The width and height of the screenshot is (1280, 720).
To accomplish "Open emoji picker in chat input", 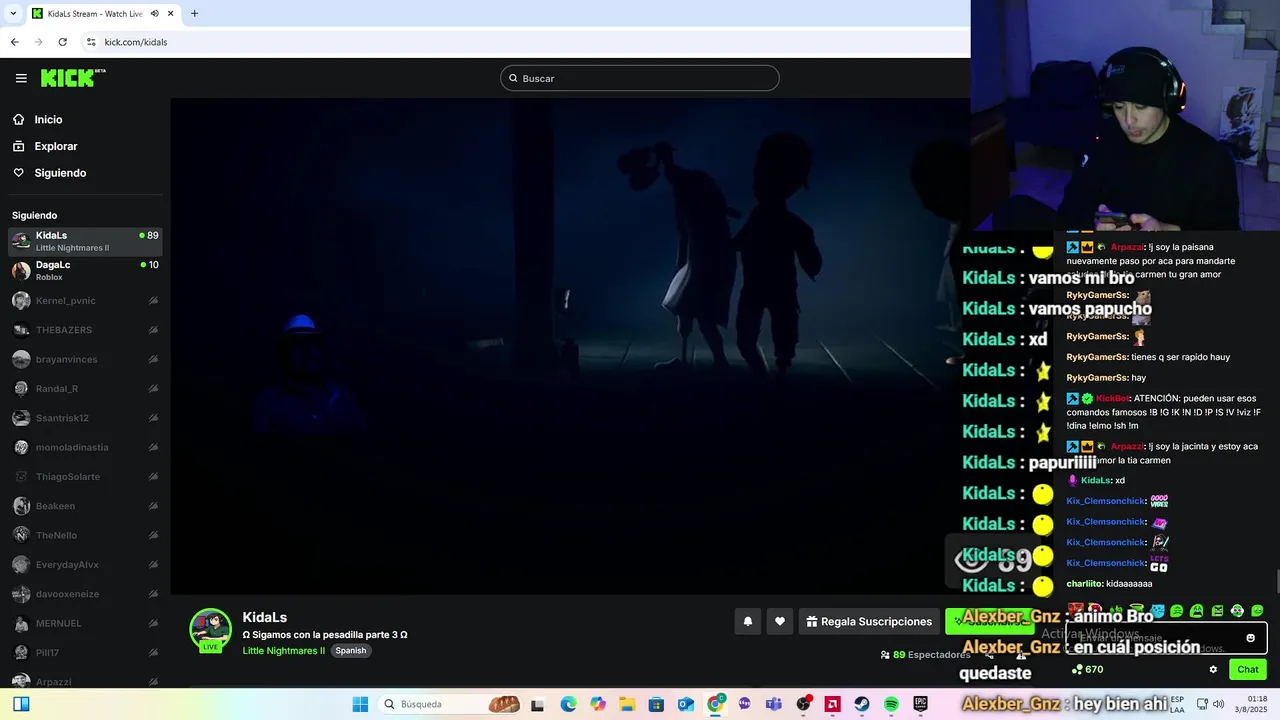I will pyautogui.click(x=1250, y=638).
